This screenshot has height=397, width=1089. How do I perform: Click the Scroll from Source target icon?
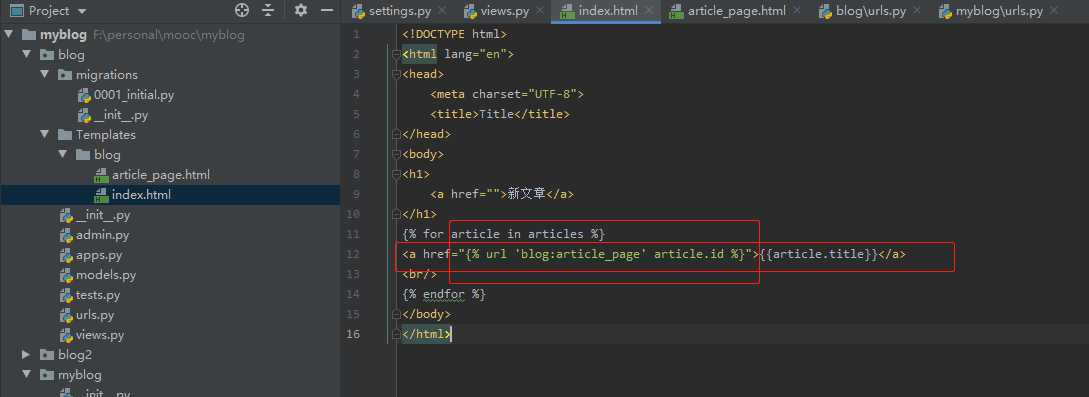[242, 10]
